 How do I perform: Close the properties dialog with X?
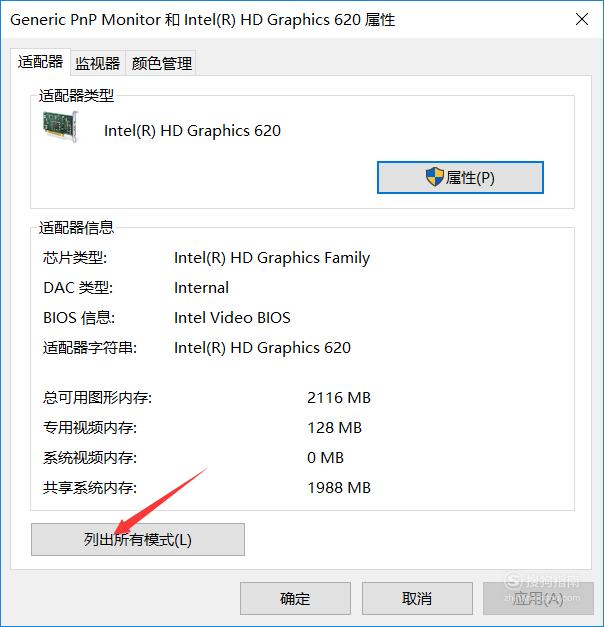tap(582, 19)
